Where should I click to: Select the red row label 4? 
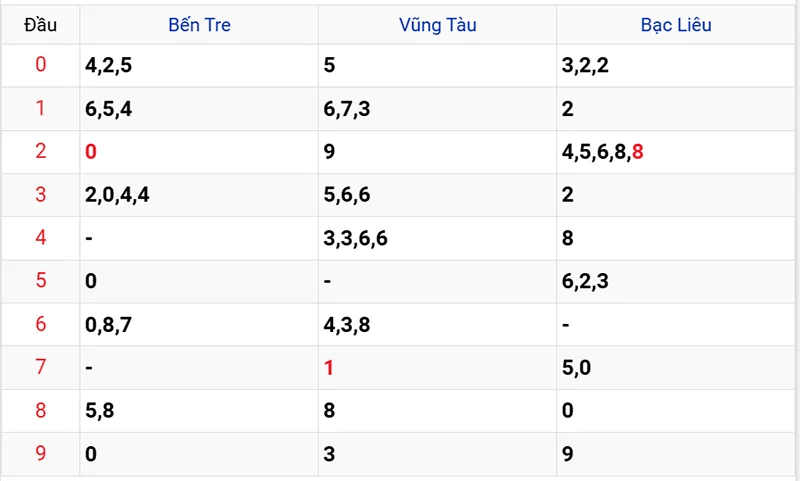pyautogui.click(x=40, y=238)
